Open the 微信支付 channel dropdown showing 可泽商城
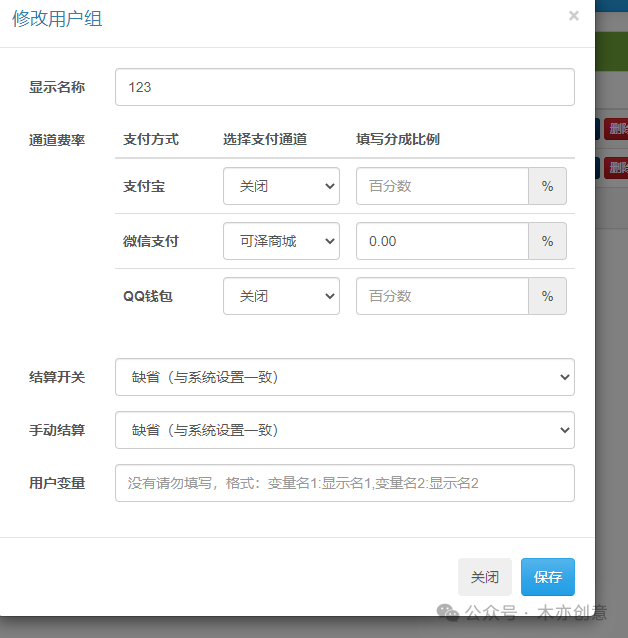Screen dimensions: 628x638 click(281, 241)
